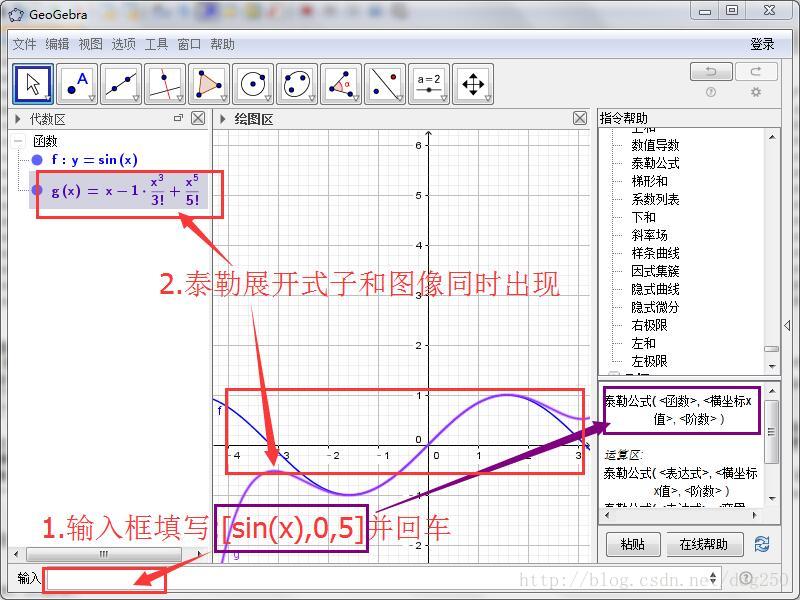Screen dimensions: 800x600
Task: Close the Algebra view (代数区)
Action: (198, 118)
